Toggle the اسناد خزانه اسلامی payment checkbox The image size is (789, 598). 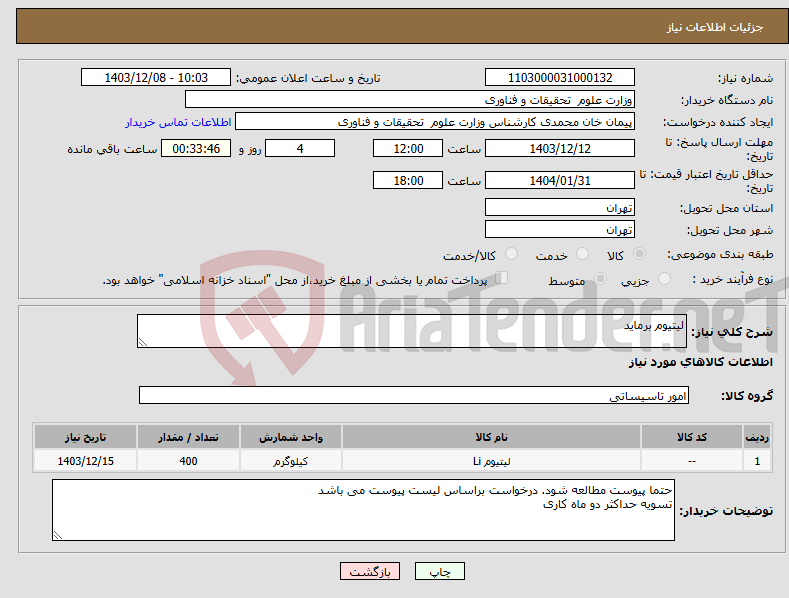[x=502, y=278]
